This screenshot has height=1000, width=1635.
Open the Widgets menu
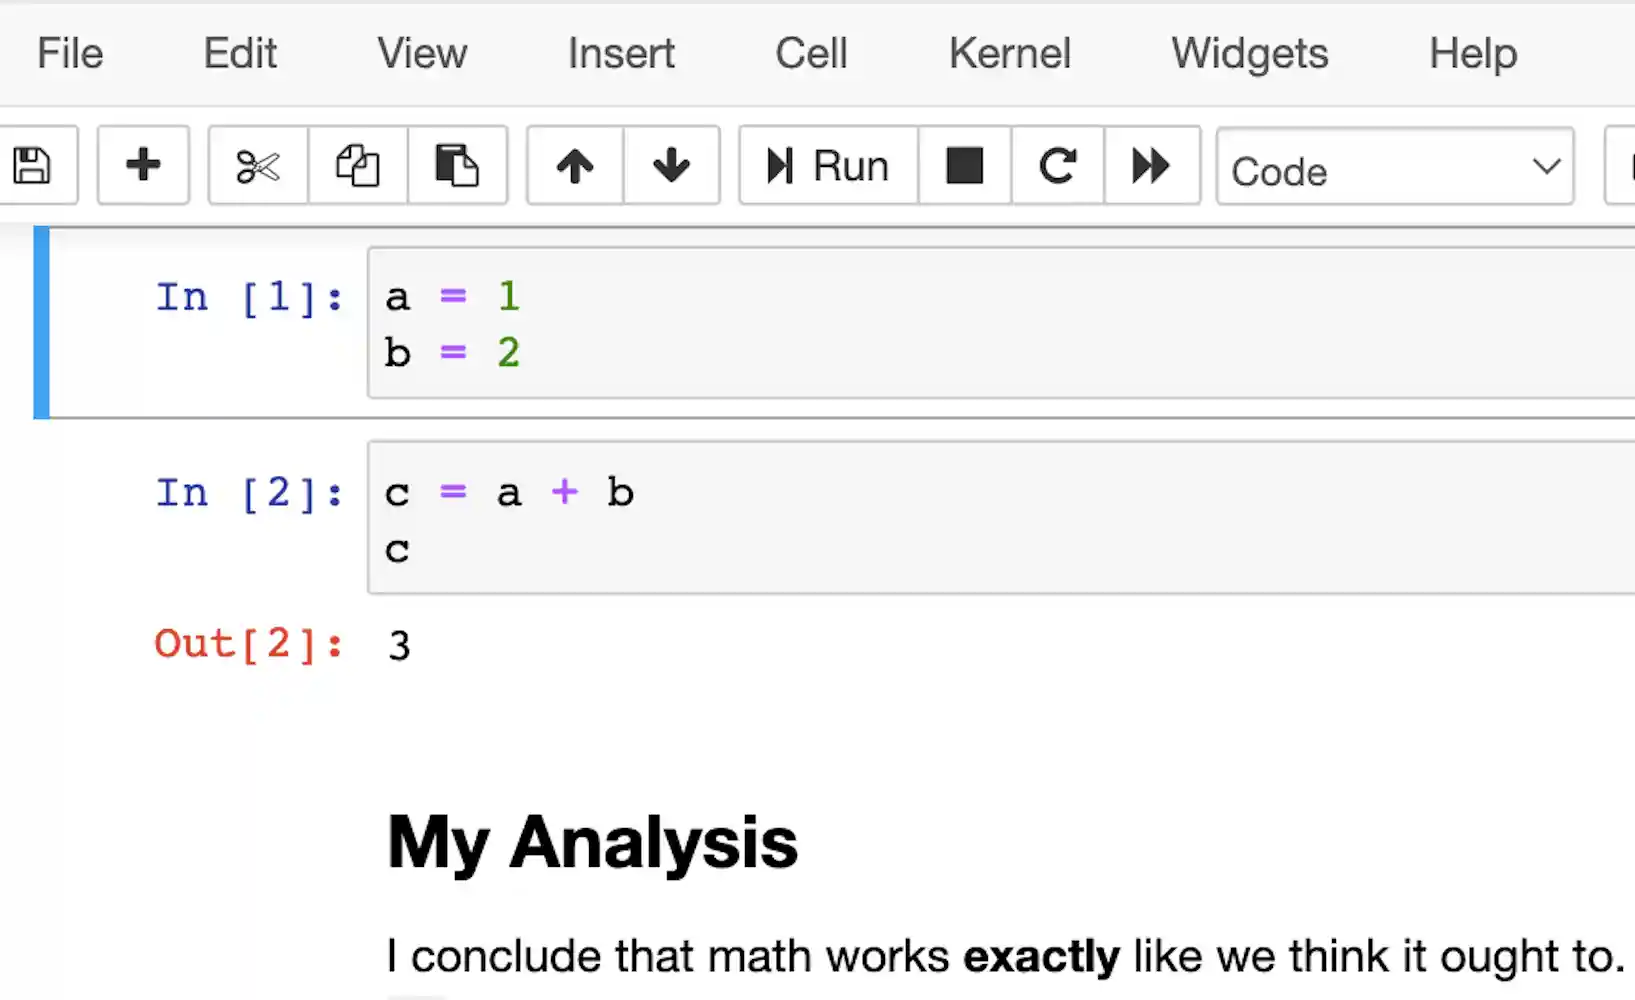point(1248,53)
